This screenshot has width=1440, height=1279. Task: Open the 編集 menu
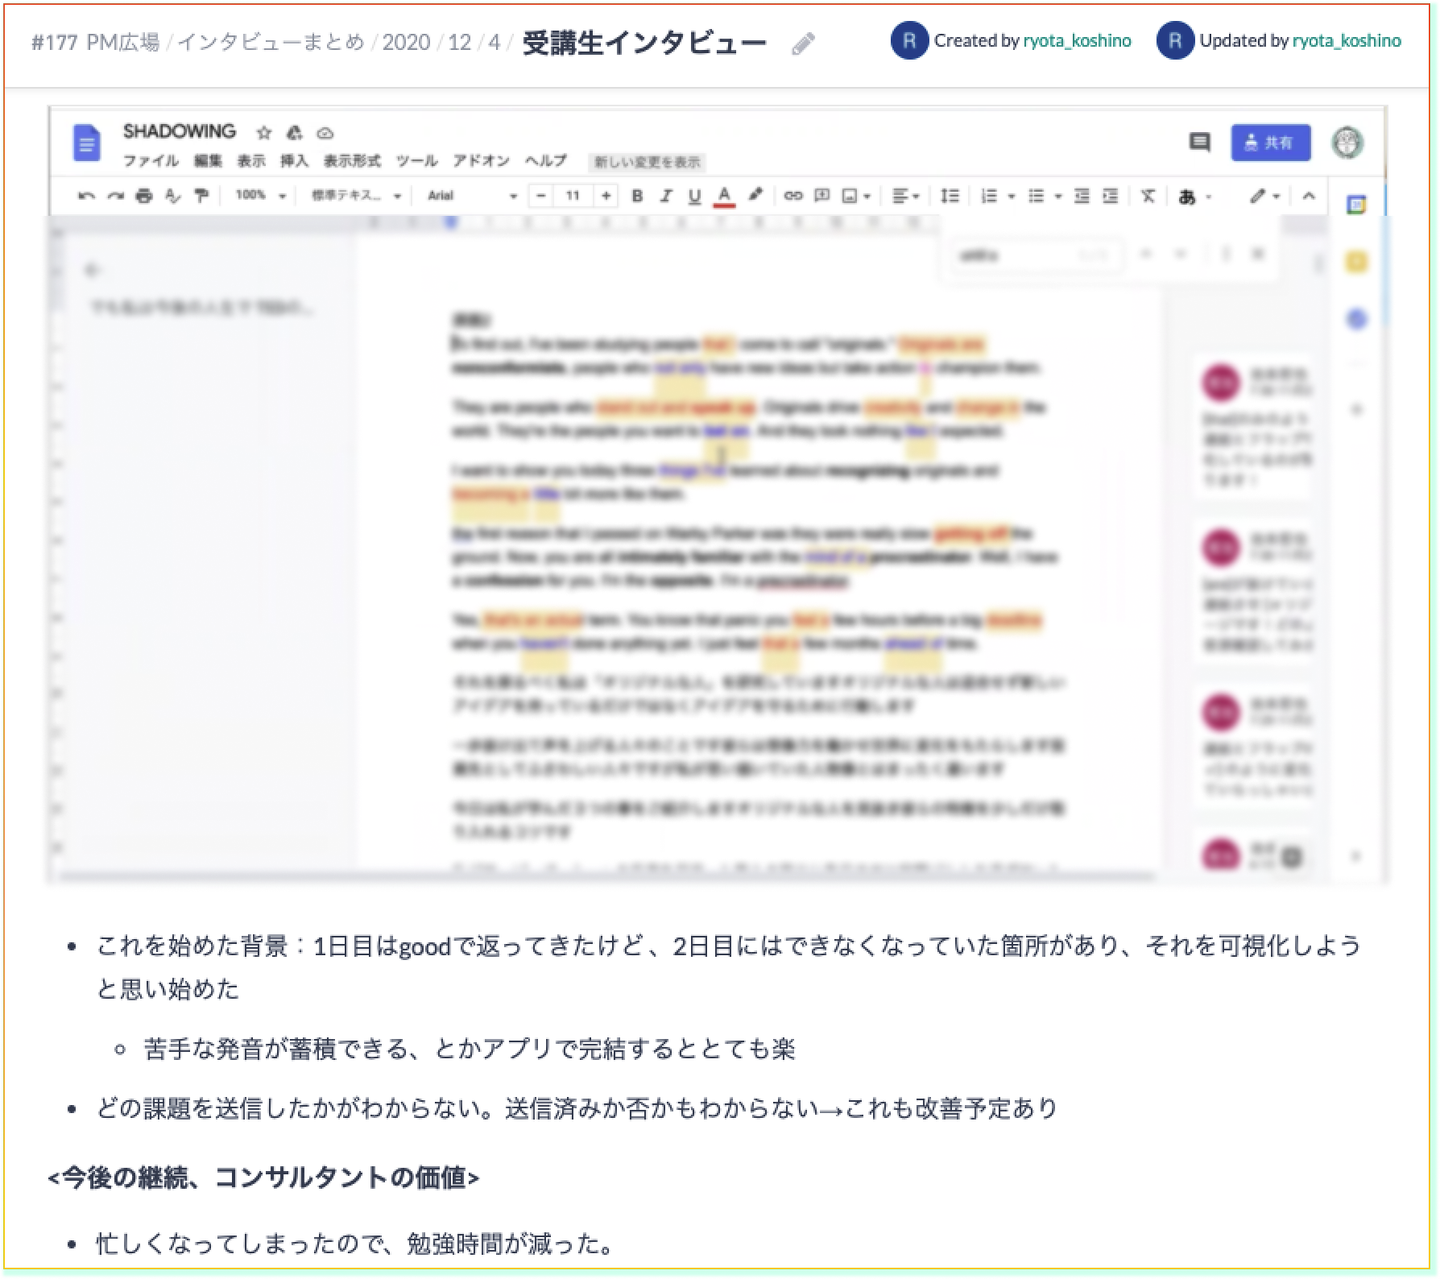click(208, 161)
